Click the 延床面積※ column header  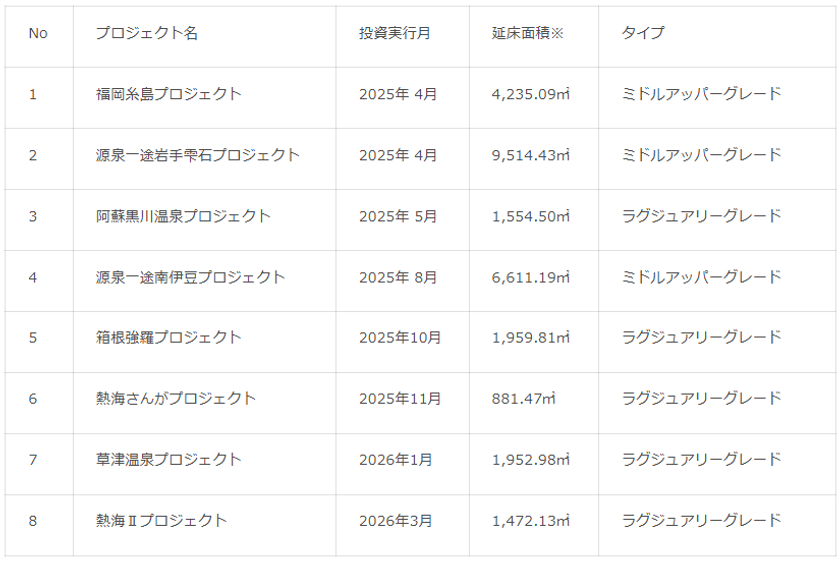[528, 33]
